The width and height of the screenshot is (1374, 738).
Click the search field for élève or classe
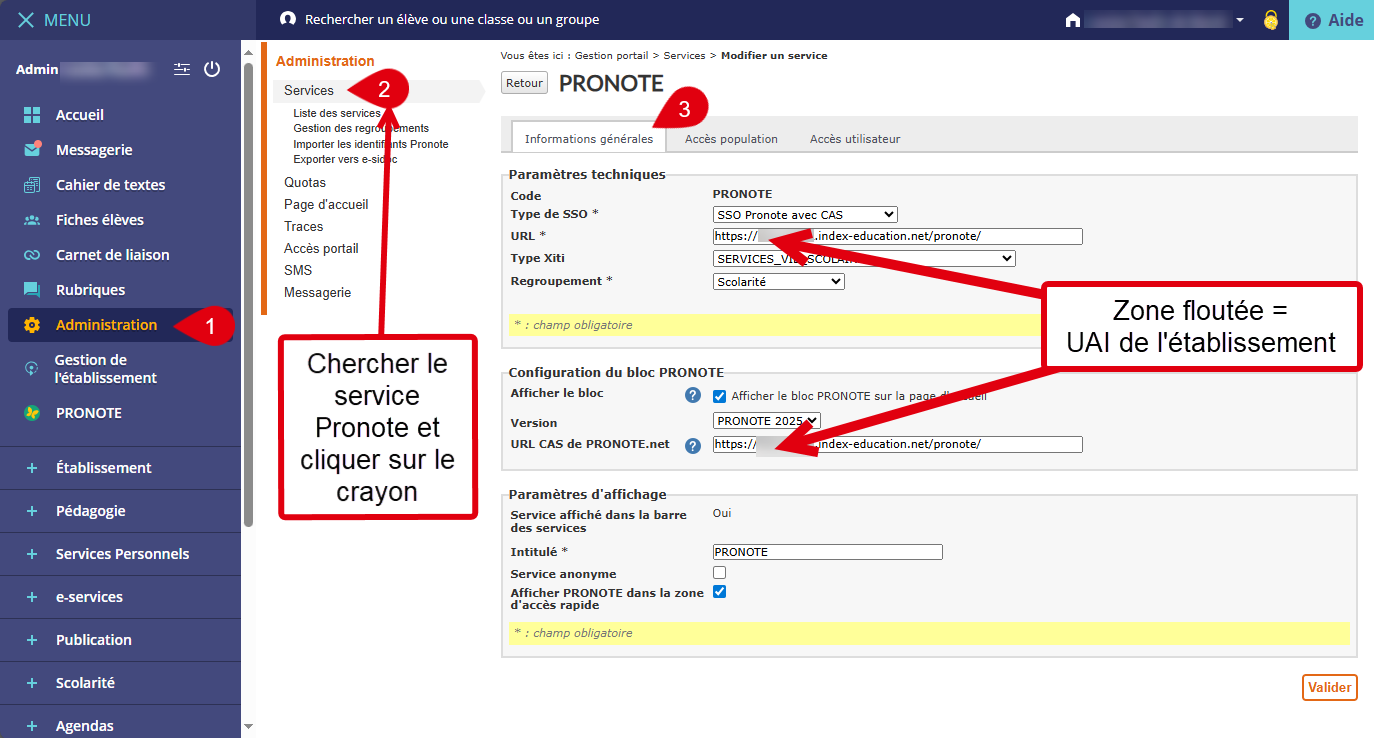click(452, 19)
